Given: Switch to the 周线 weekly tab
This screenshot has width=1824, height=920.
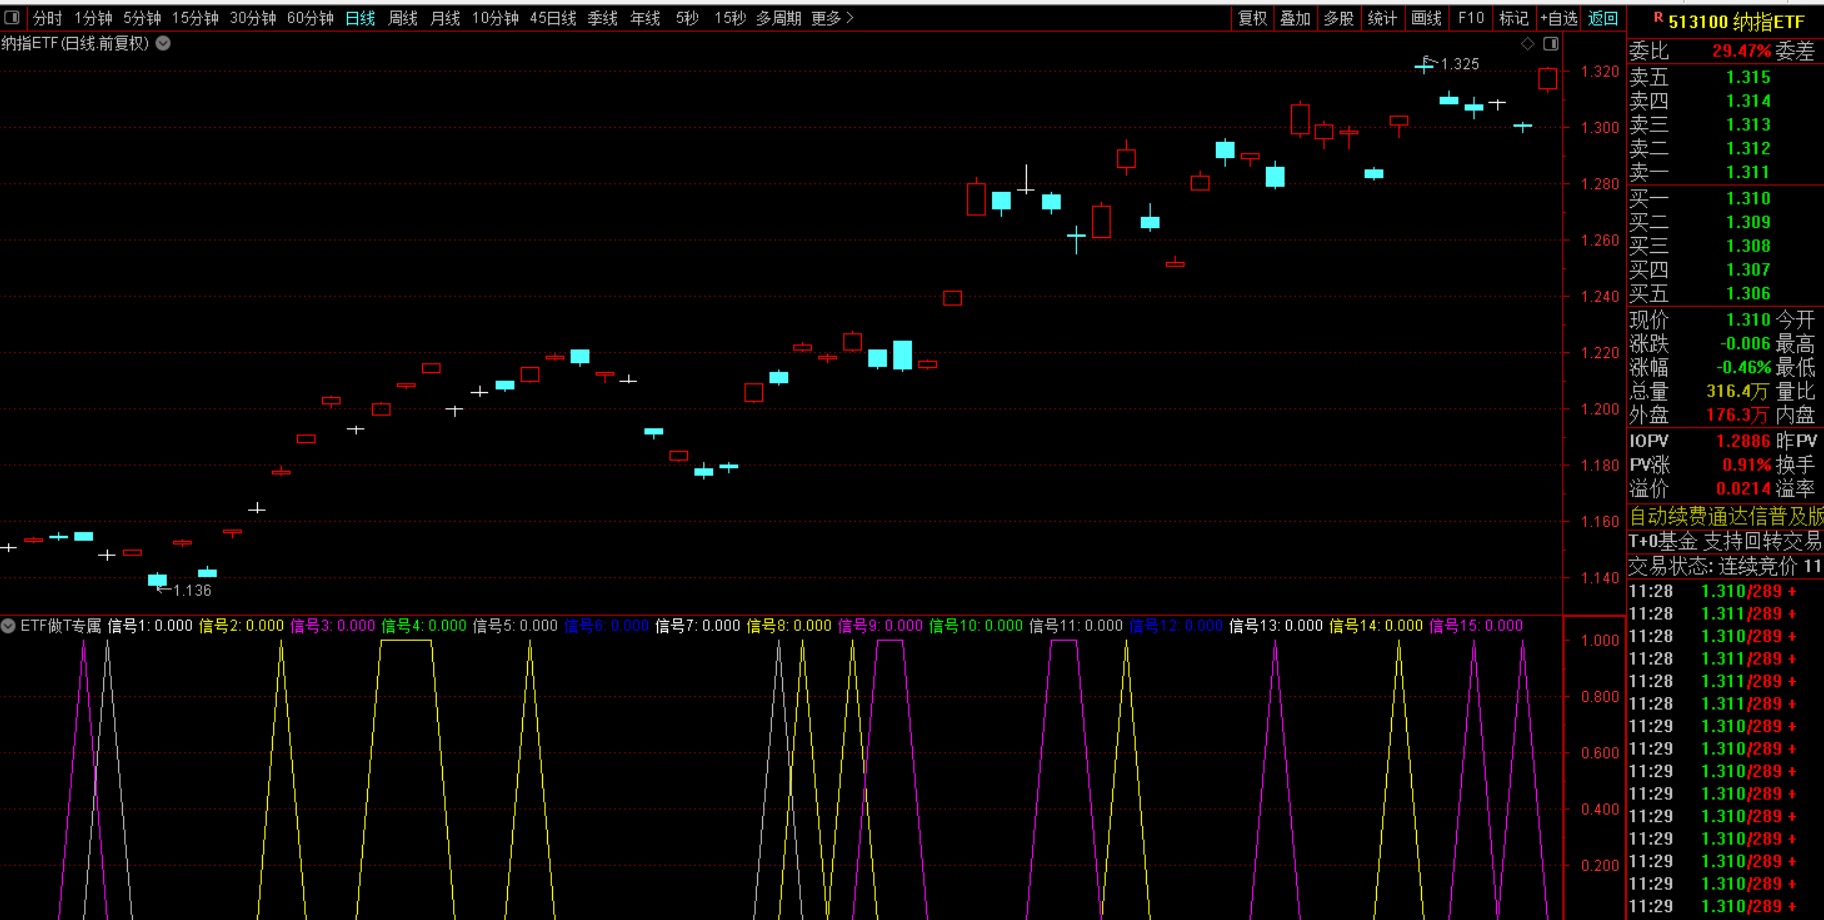Looking at the screenshot, I should pos(402,18).
